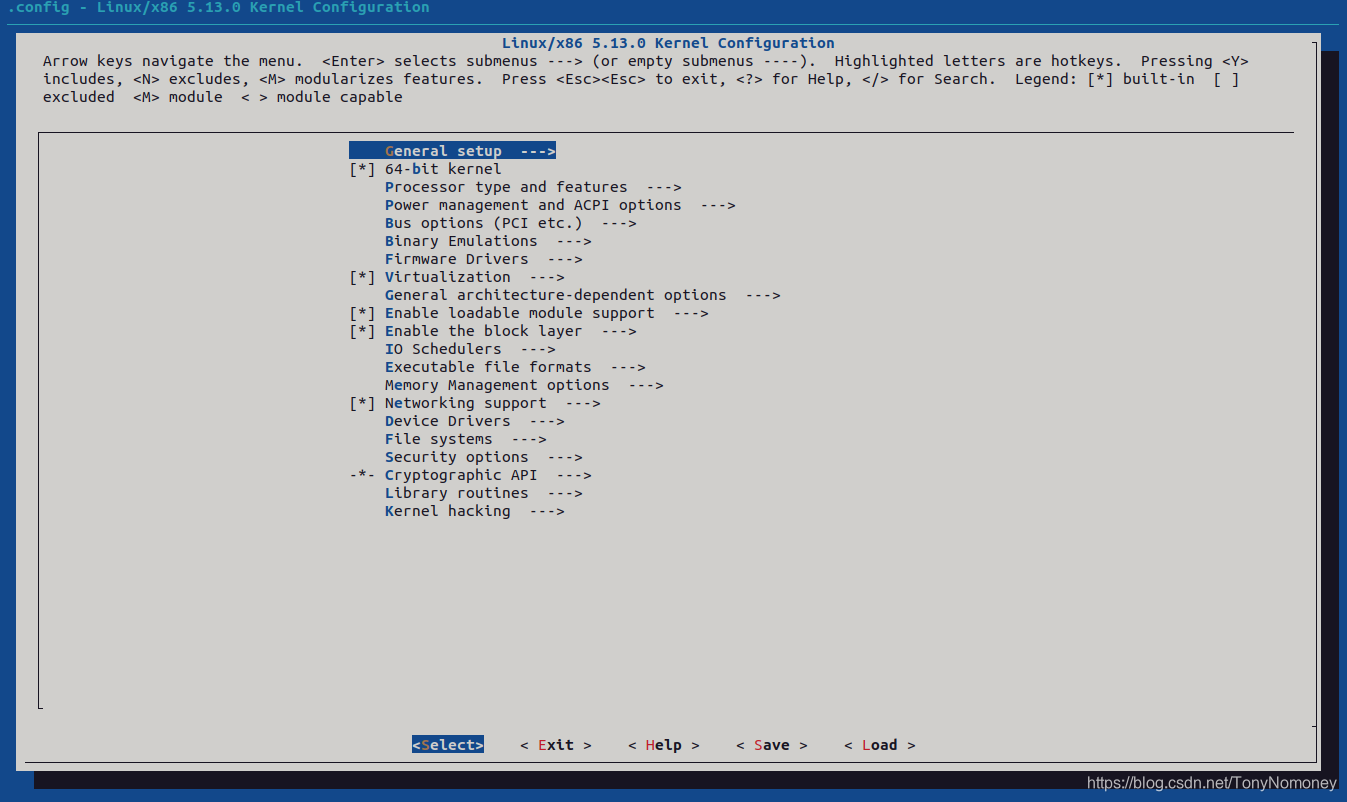Click the Help button

pos(664,745)
